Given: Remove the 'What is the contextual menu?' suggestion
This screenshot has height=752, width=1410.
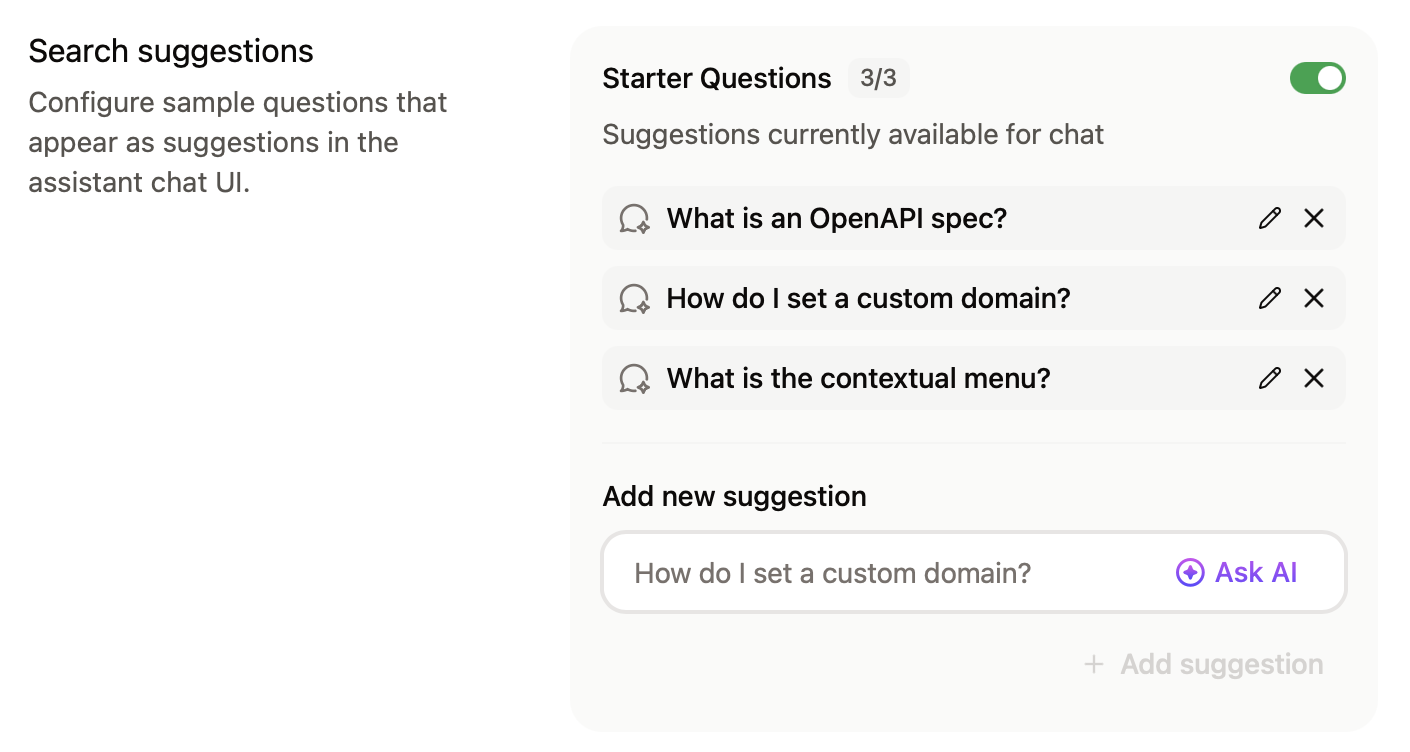Looking at the screenshot, I should click(1314, 378).
